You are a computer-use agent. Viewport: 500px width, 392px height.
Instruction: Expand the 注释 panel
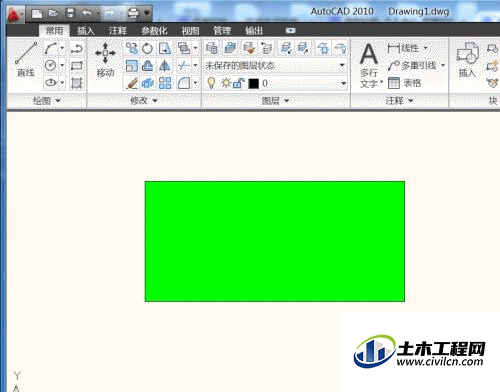pyautogui.click(x=399, y=100)
